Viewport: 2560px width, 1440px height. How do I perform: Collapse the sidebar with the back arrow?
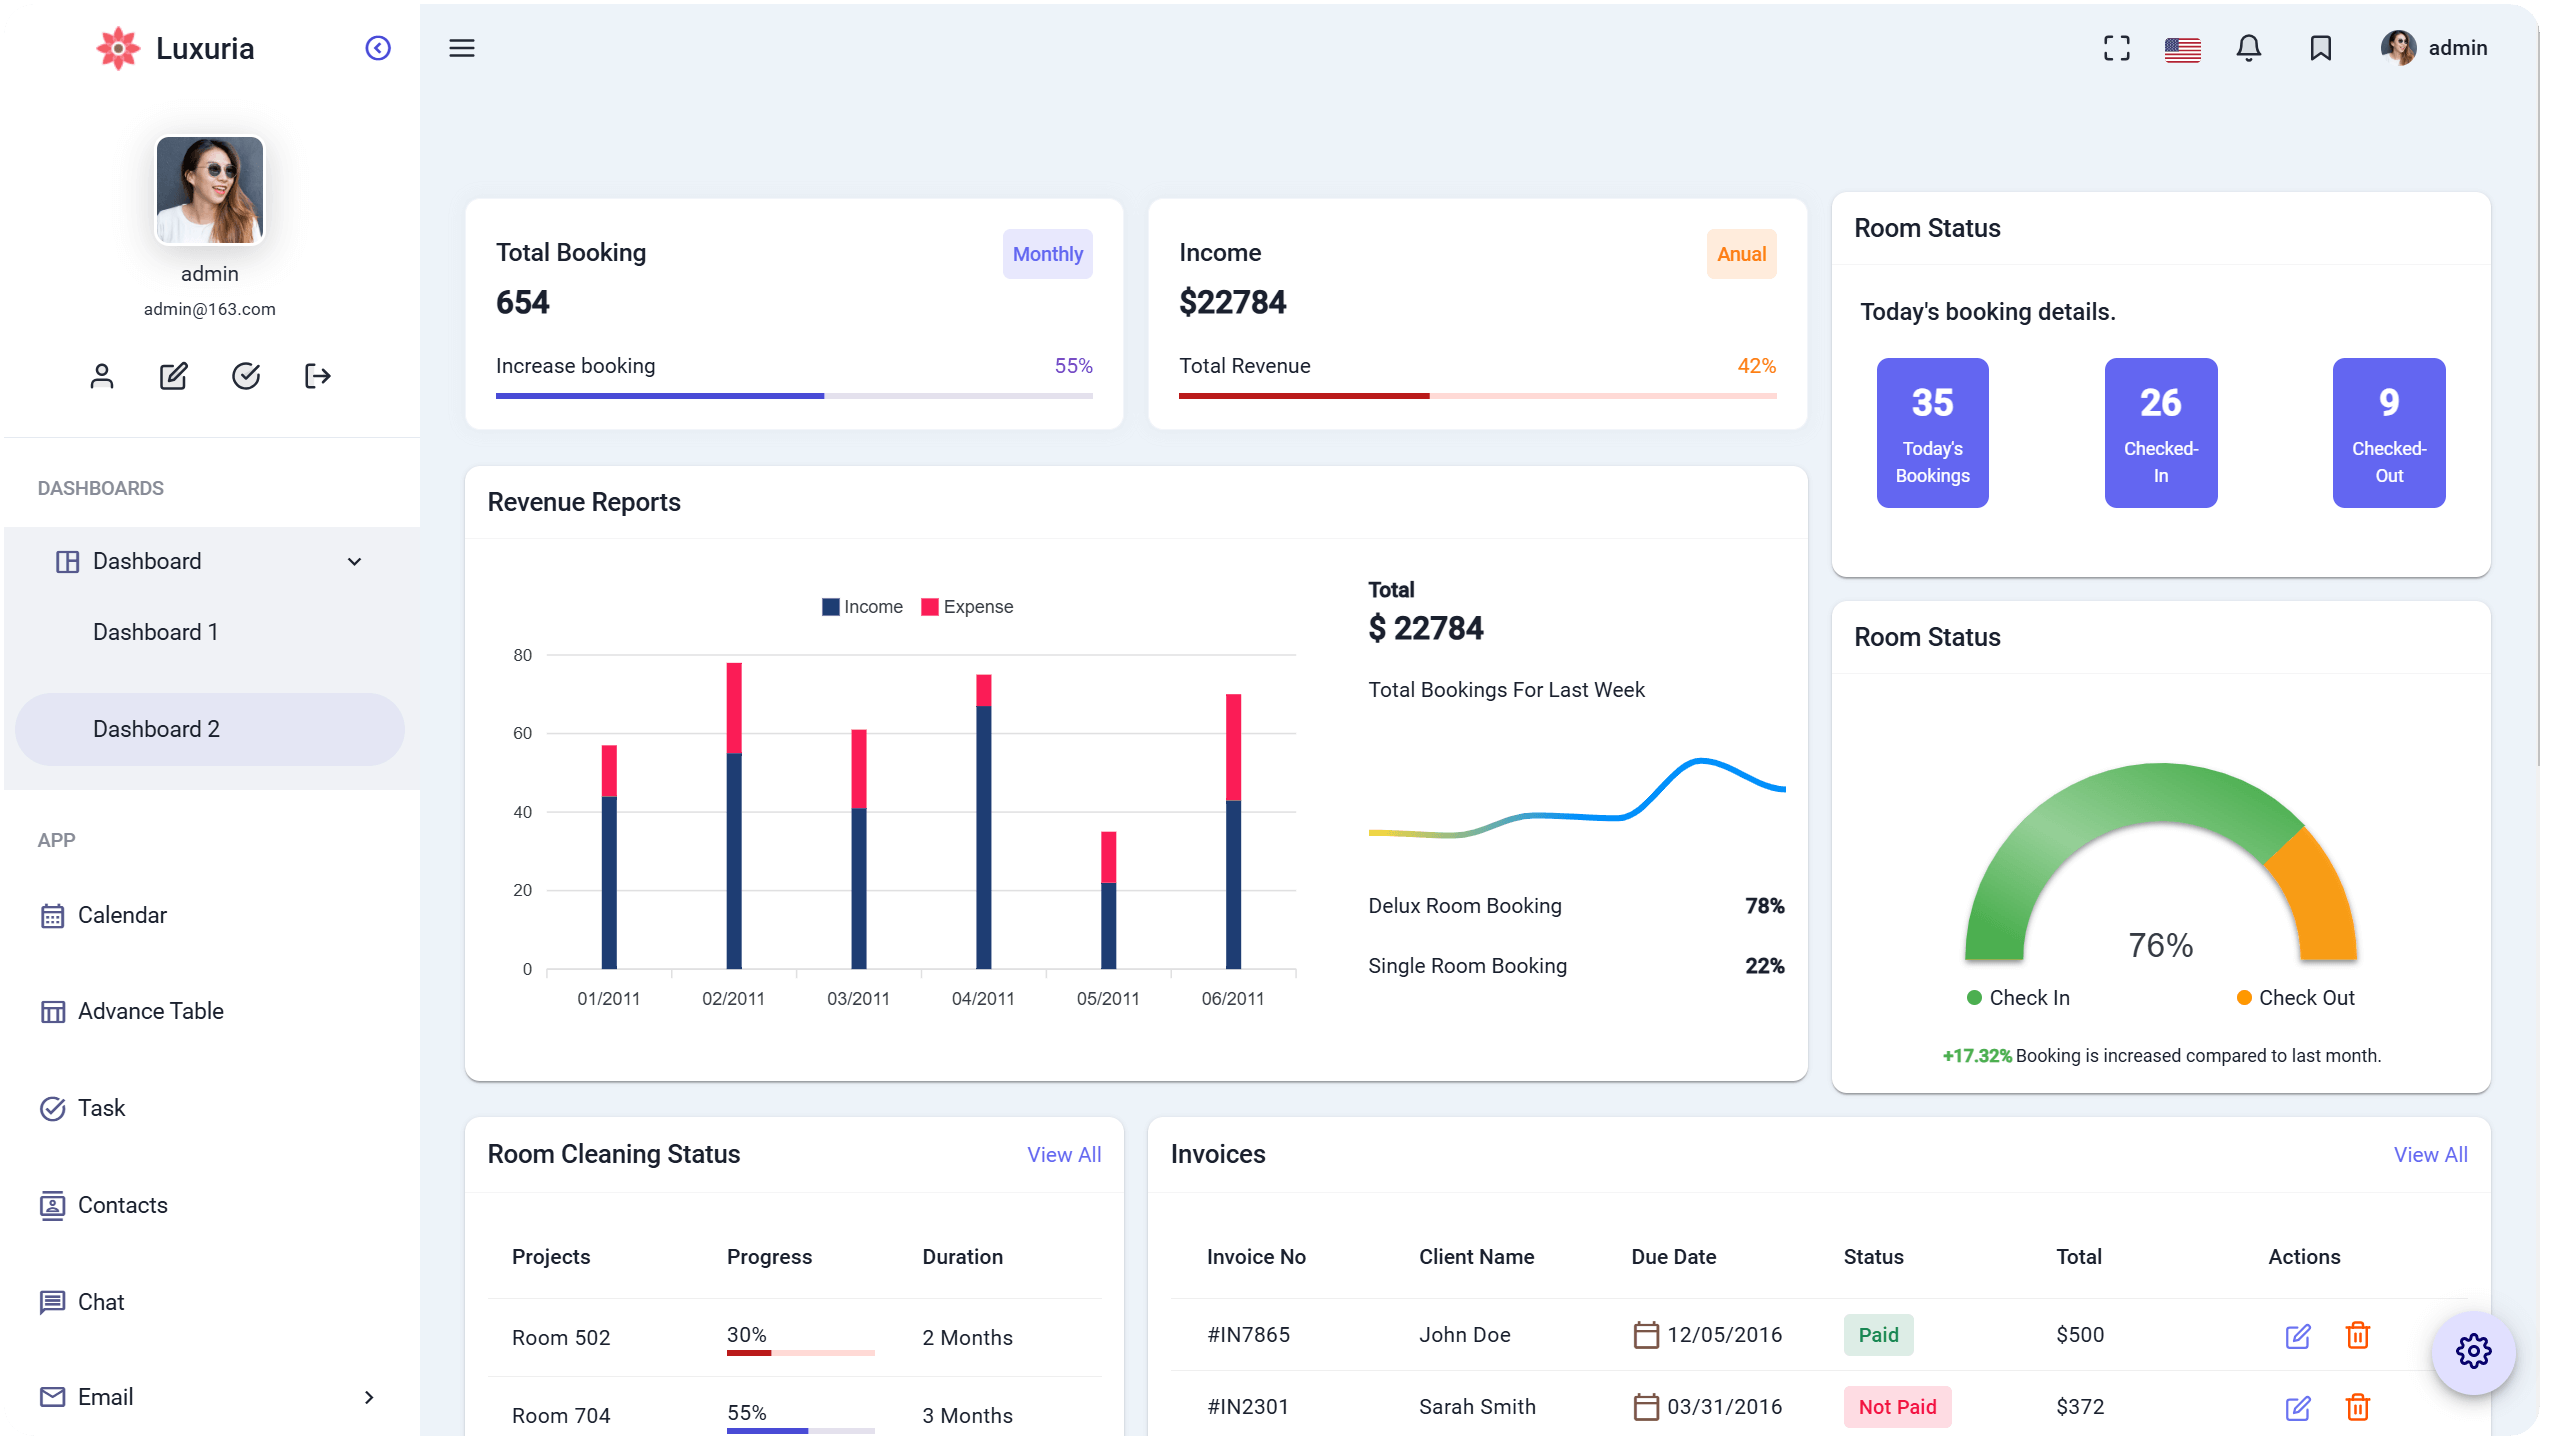tap(378, 47)
